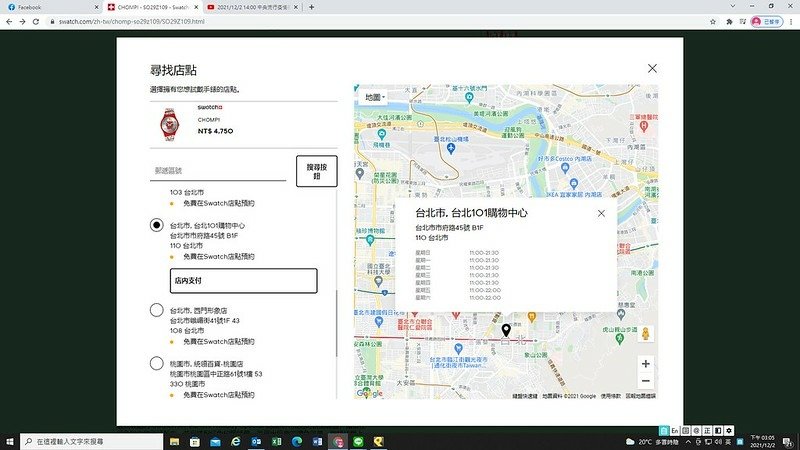The image size is (800, 450).
Task: Open the notification center icon
Action: coord(788,442)
